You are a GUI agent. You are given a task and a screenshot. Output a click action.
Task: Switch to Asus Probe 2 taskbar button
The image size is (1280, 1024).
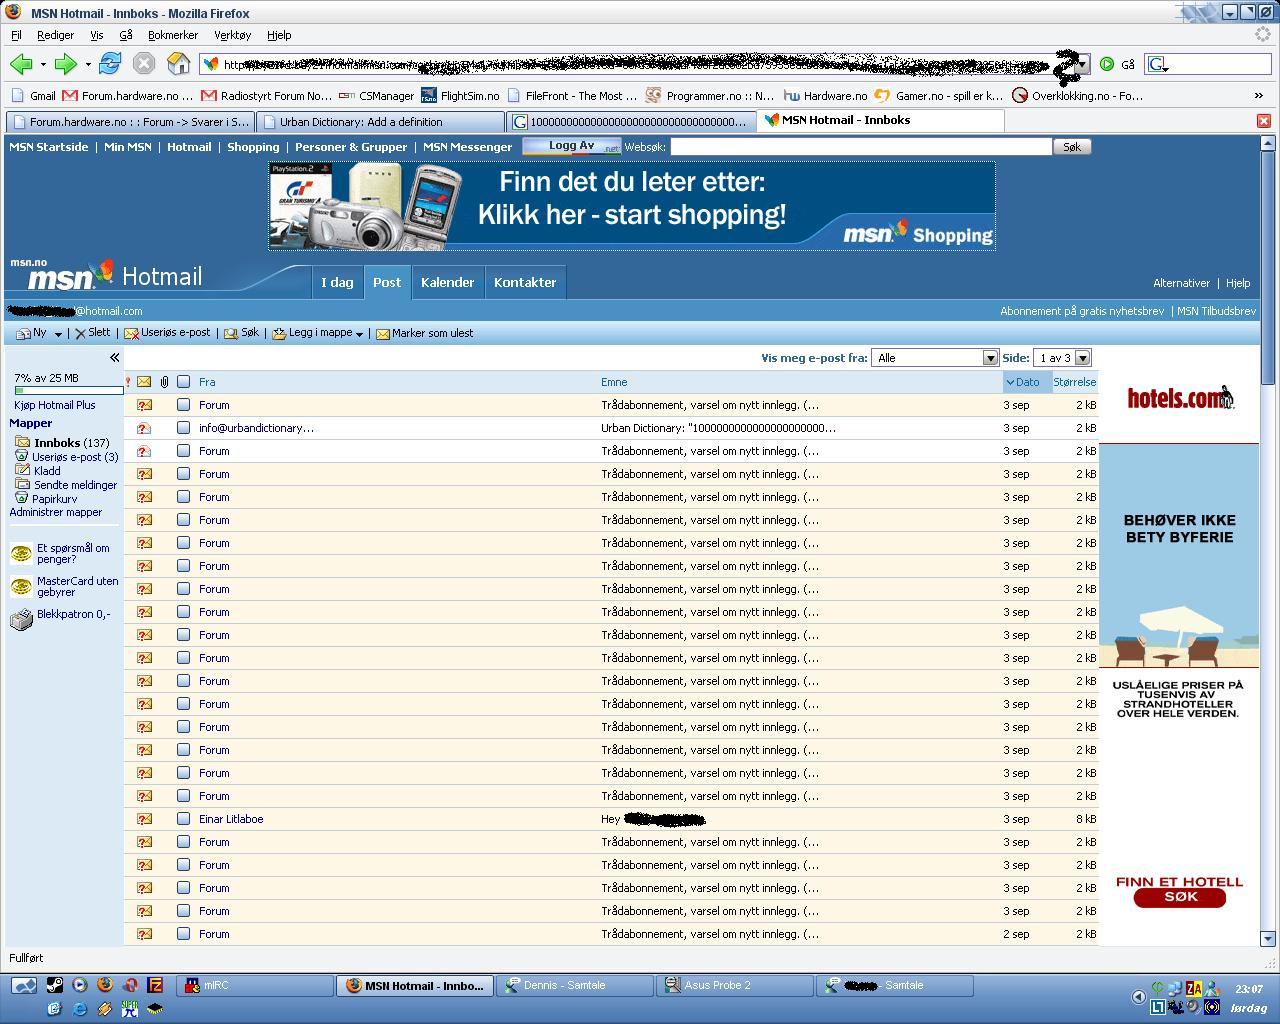(x=735, y=986)
